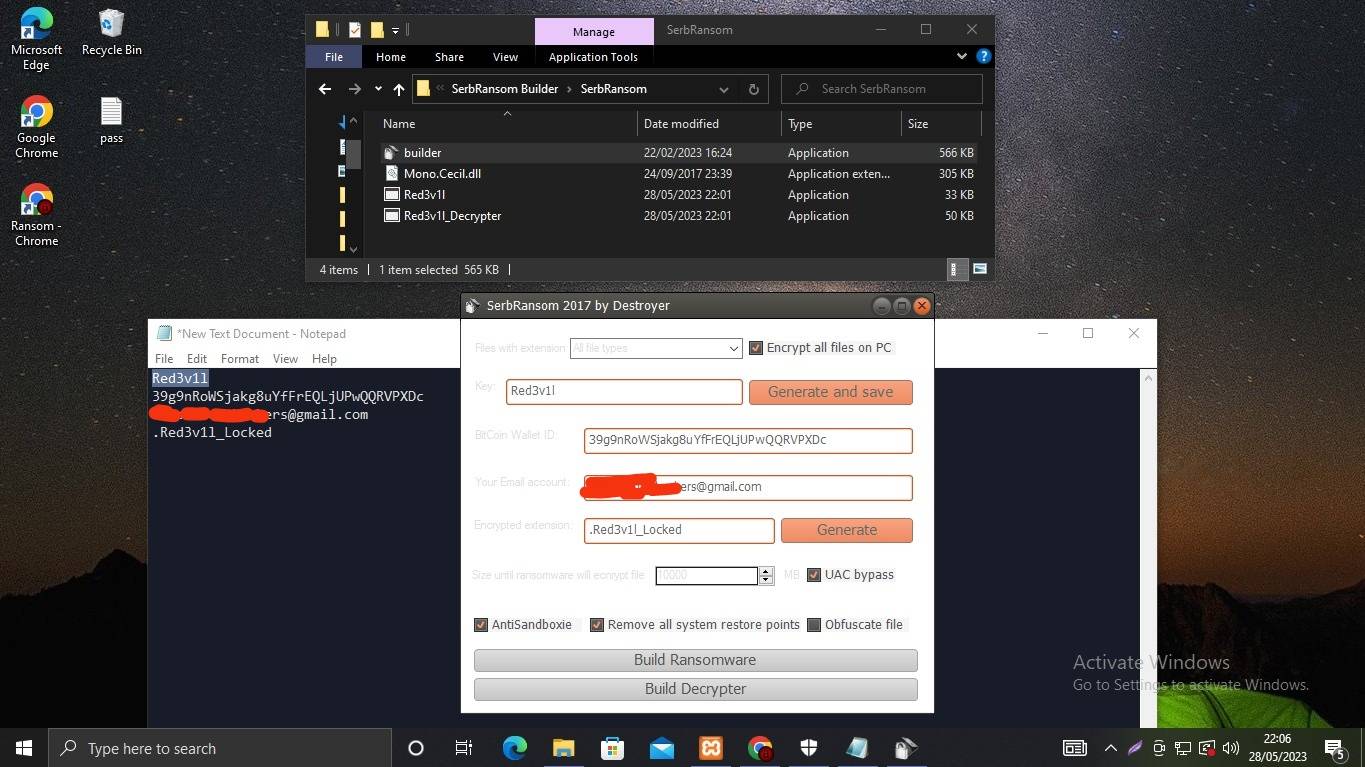Click the New folder icon in Explorer's title bar
The height and width of the screenshot is (767, 1365).
coord(378,30)
